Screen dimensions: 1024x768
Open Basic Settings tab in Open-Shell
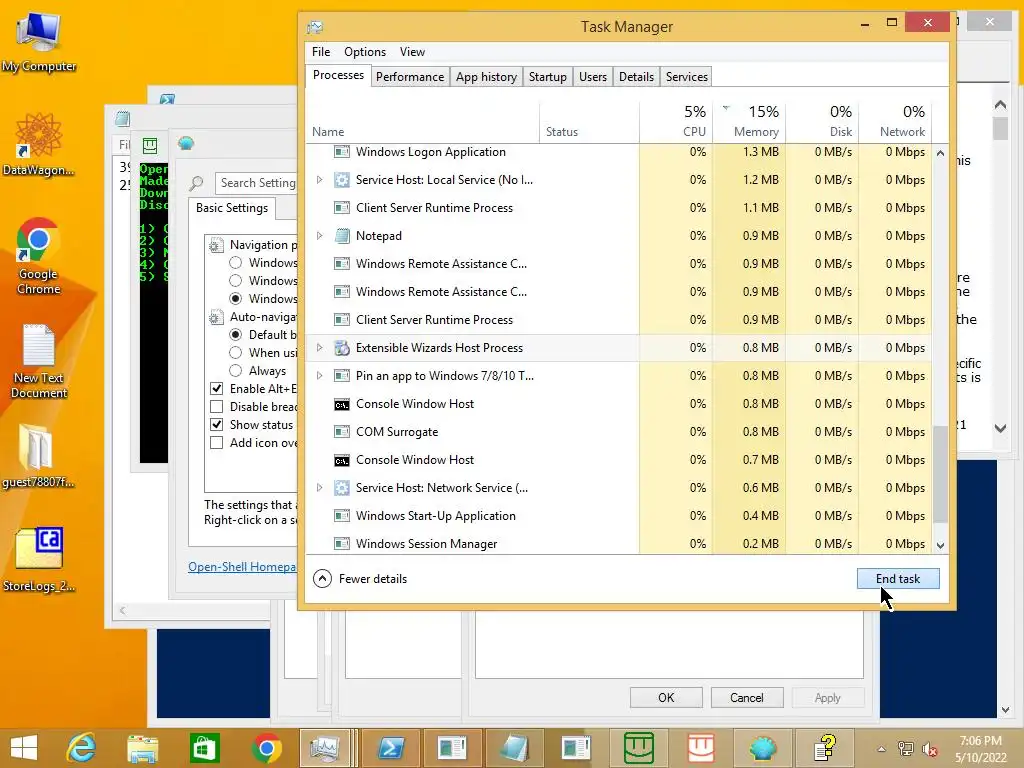232,208
